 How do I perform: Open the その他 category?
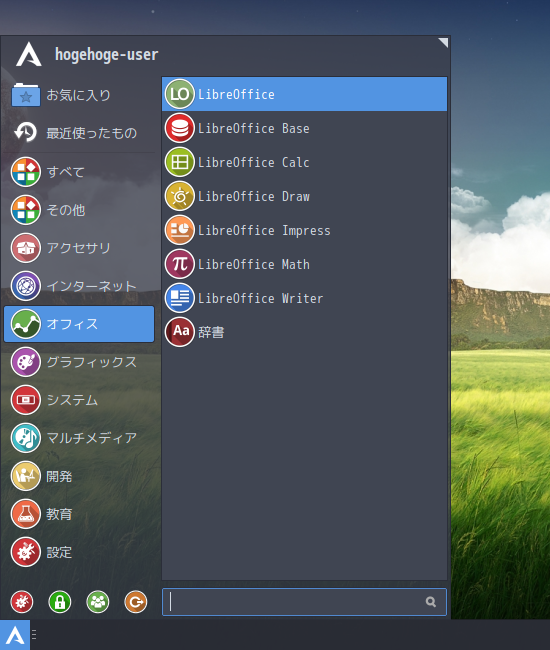click(x=79, y=210)
